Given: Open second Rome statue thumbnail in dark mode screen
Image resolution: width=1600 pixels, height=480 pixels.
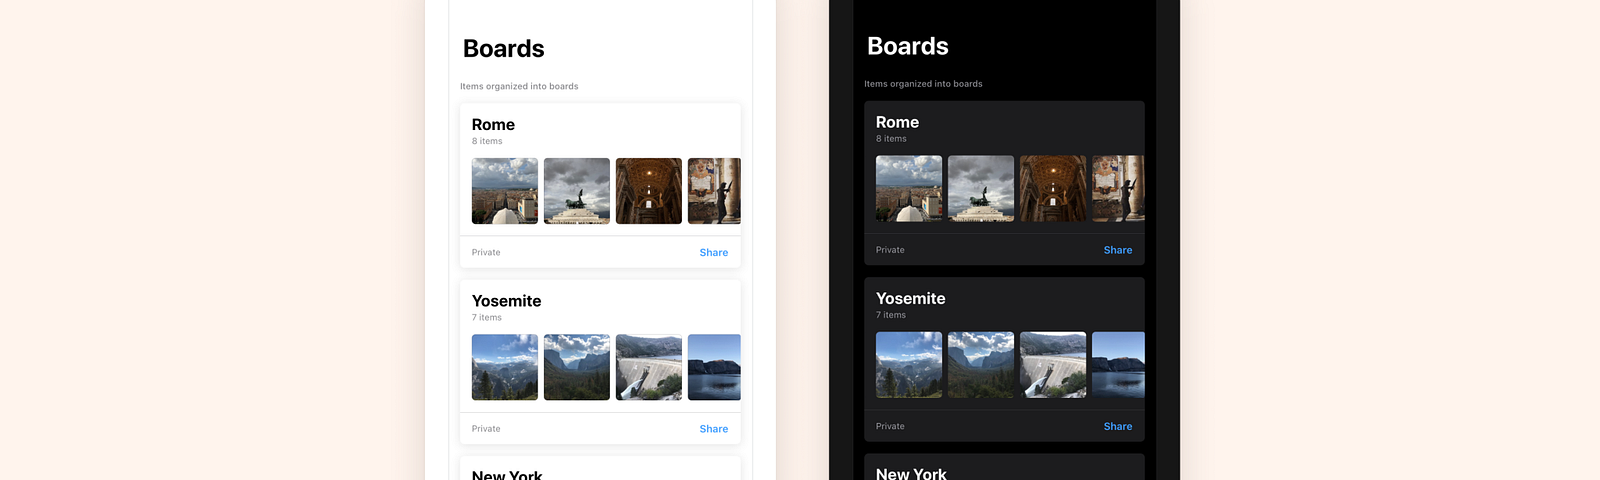Looking at the screenshot, I should pyautogui.click(x=981, y=188).
